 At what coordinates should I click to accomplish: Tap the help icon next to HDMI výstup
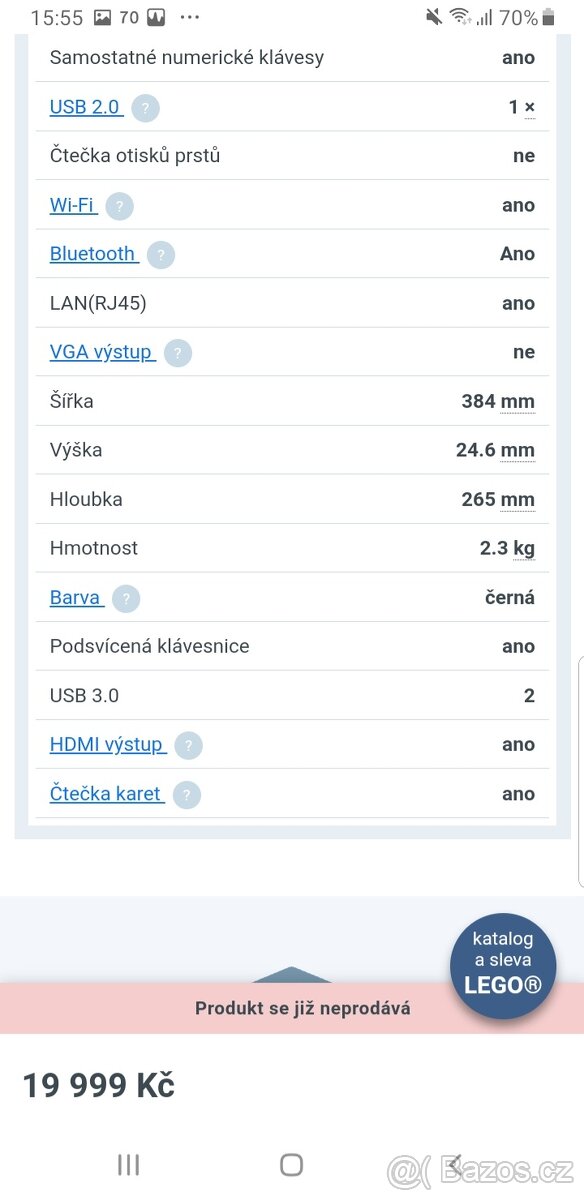click(189, 745)
